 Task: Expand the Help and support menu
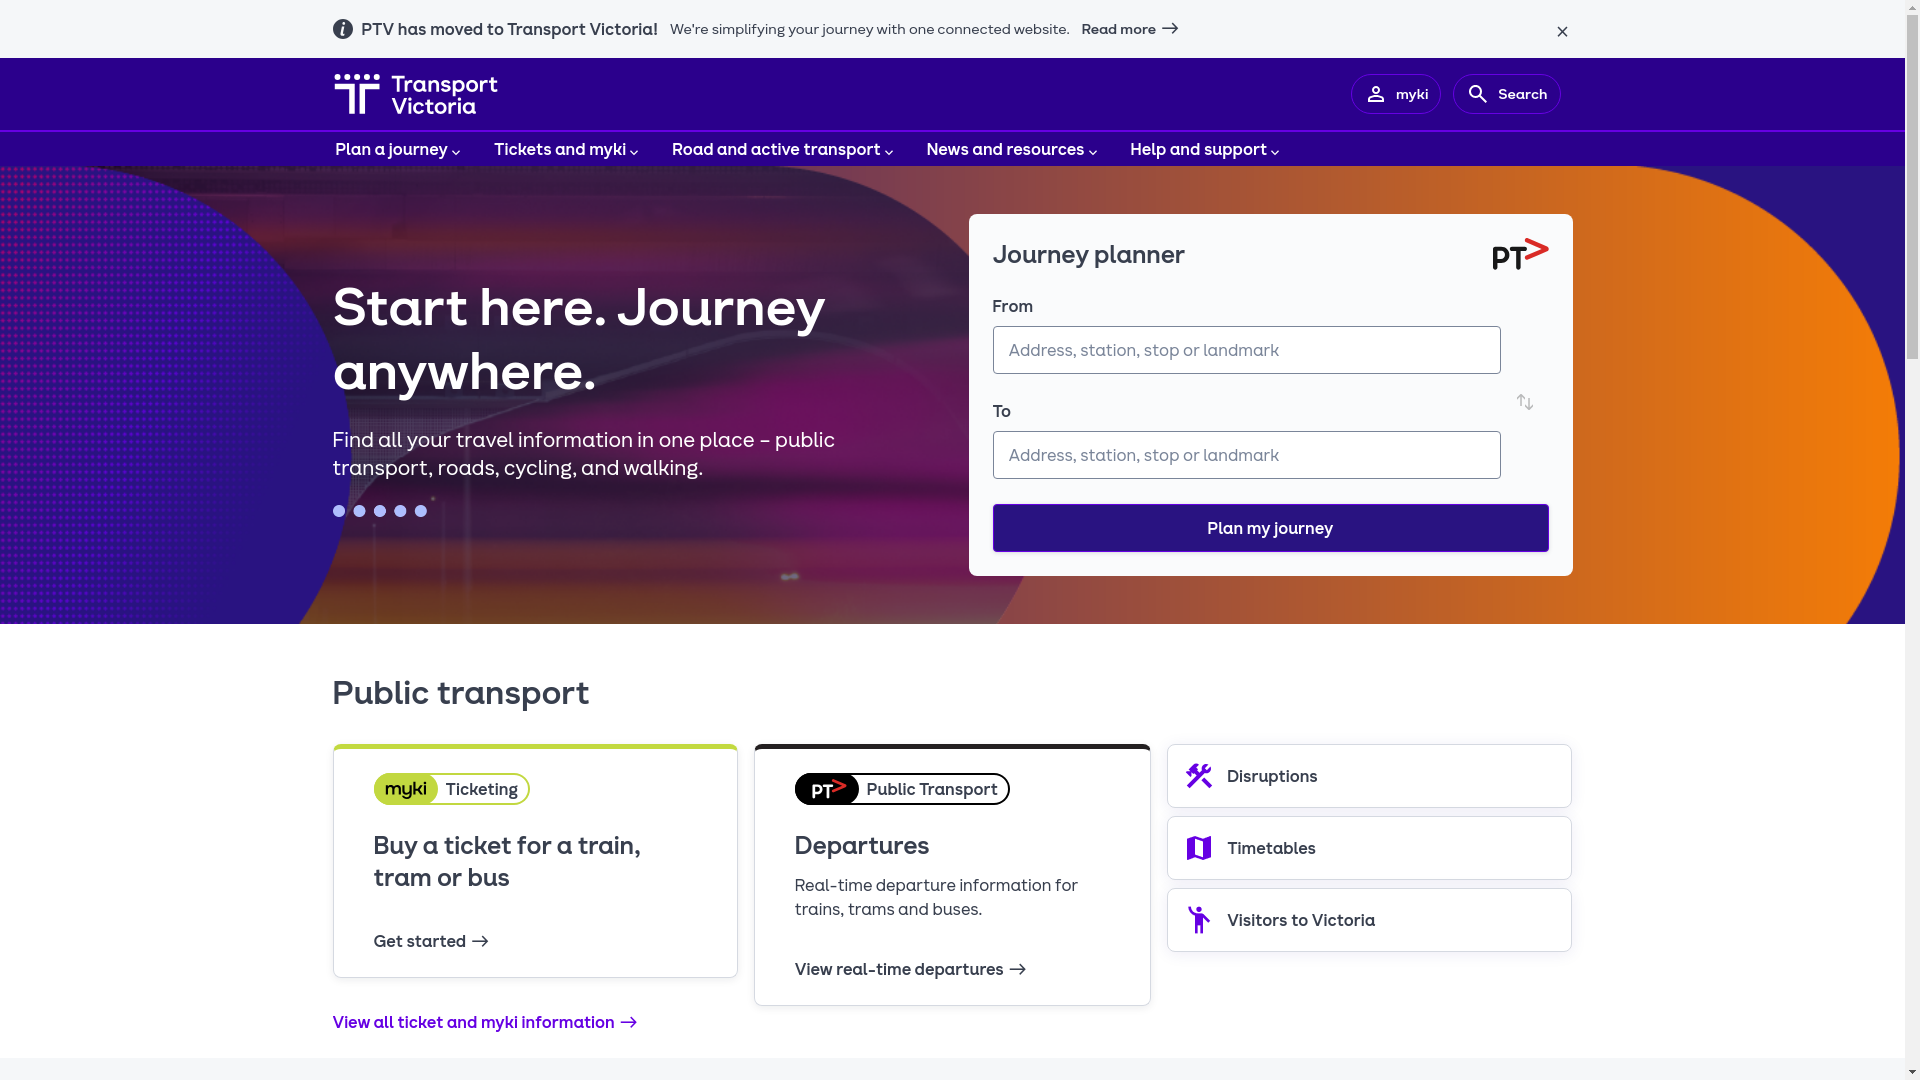1205,150
